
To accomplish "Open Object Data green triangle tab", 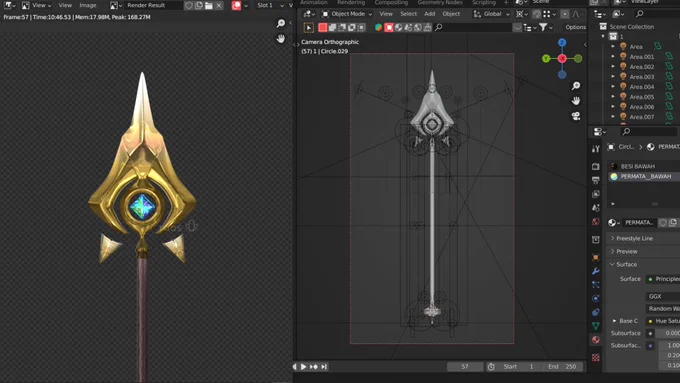I will point(595,326).
